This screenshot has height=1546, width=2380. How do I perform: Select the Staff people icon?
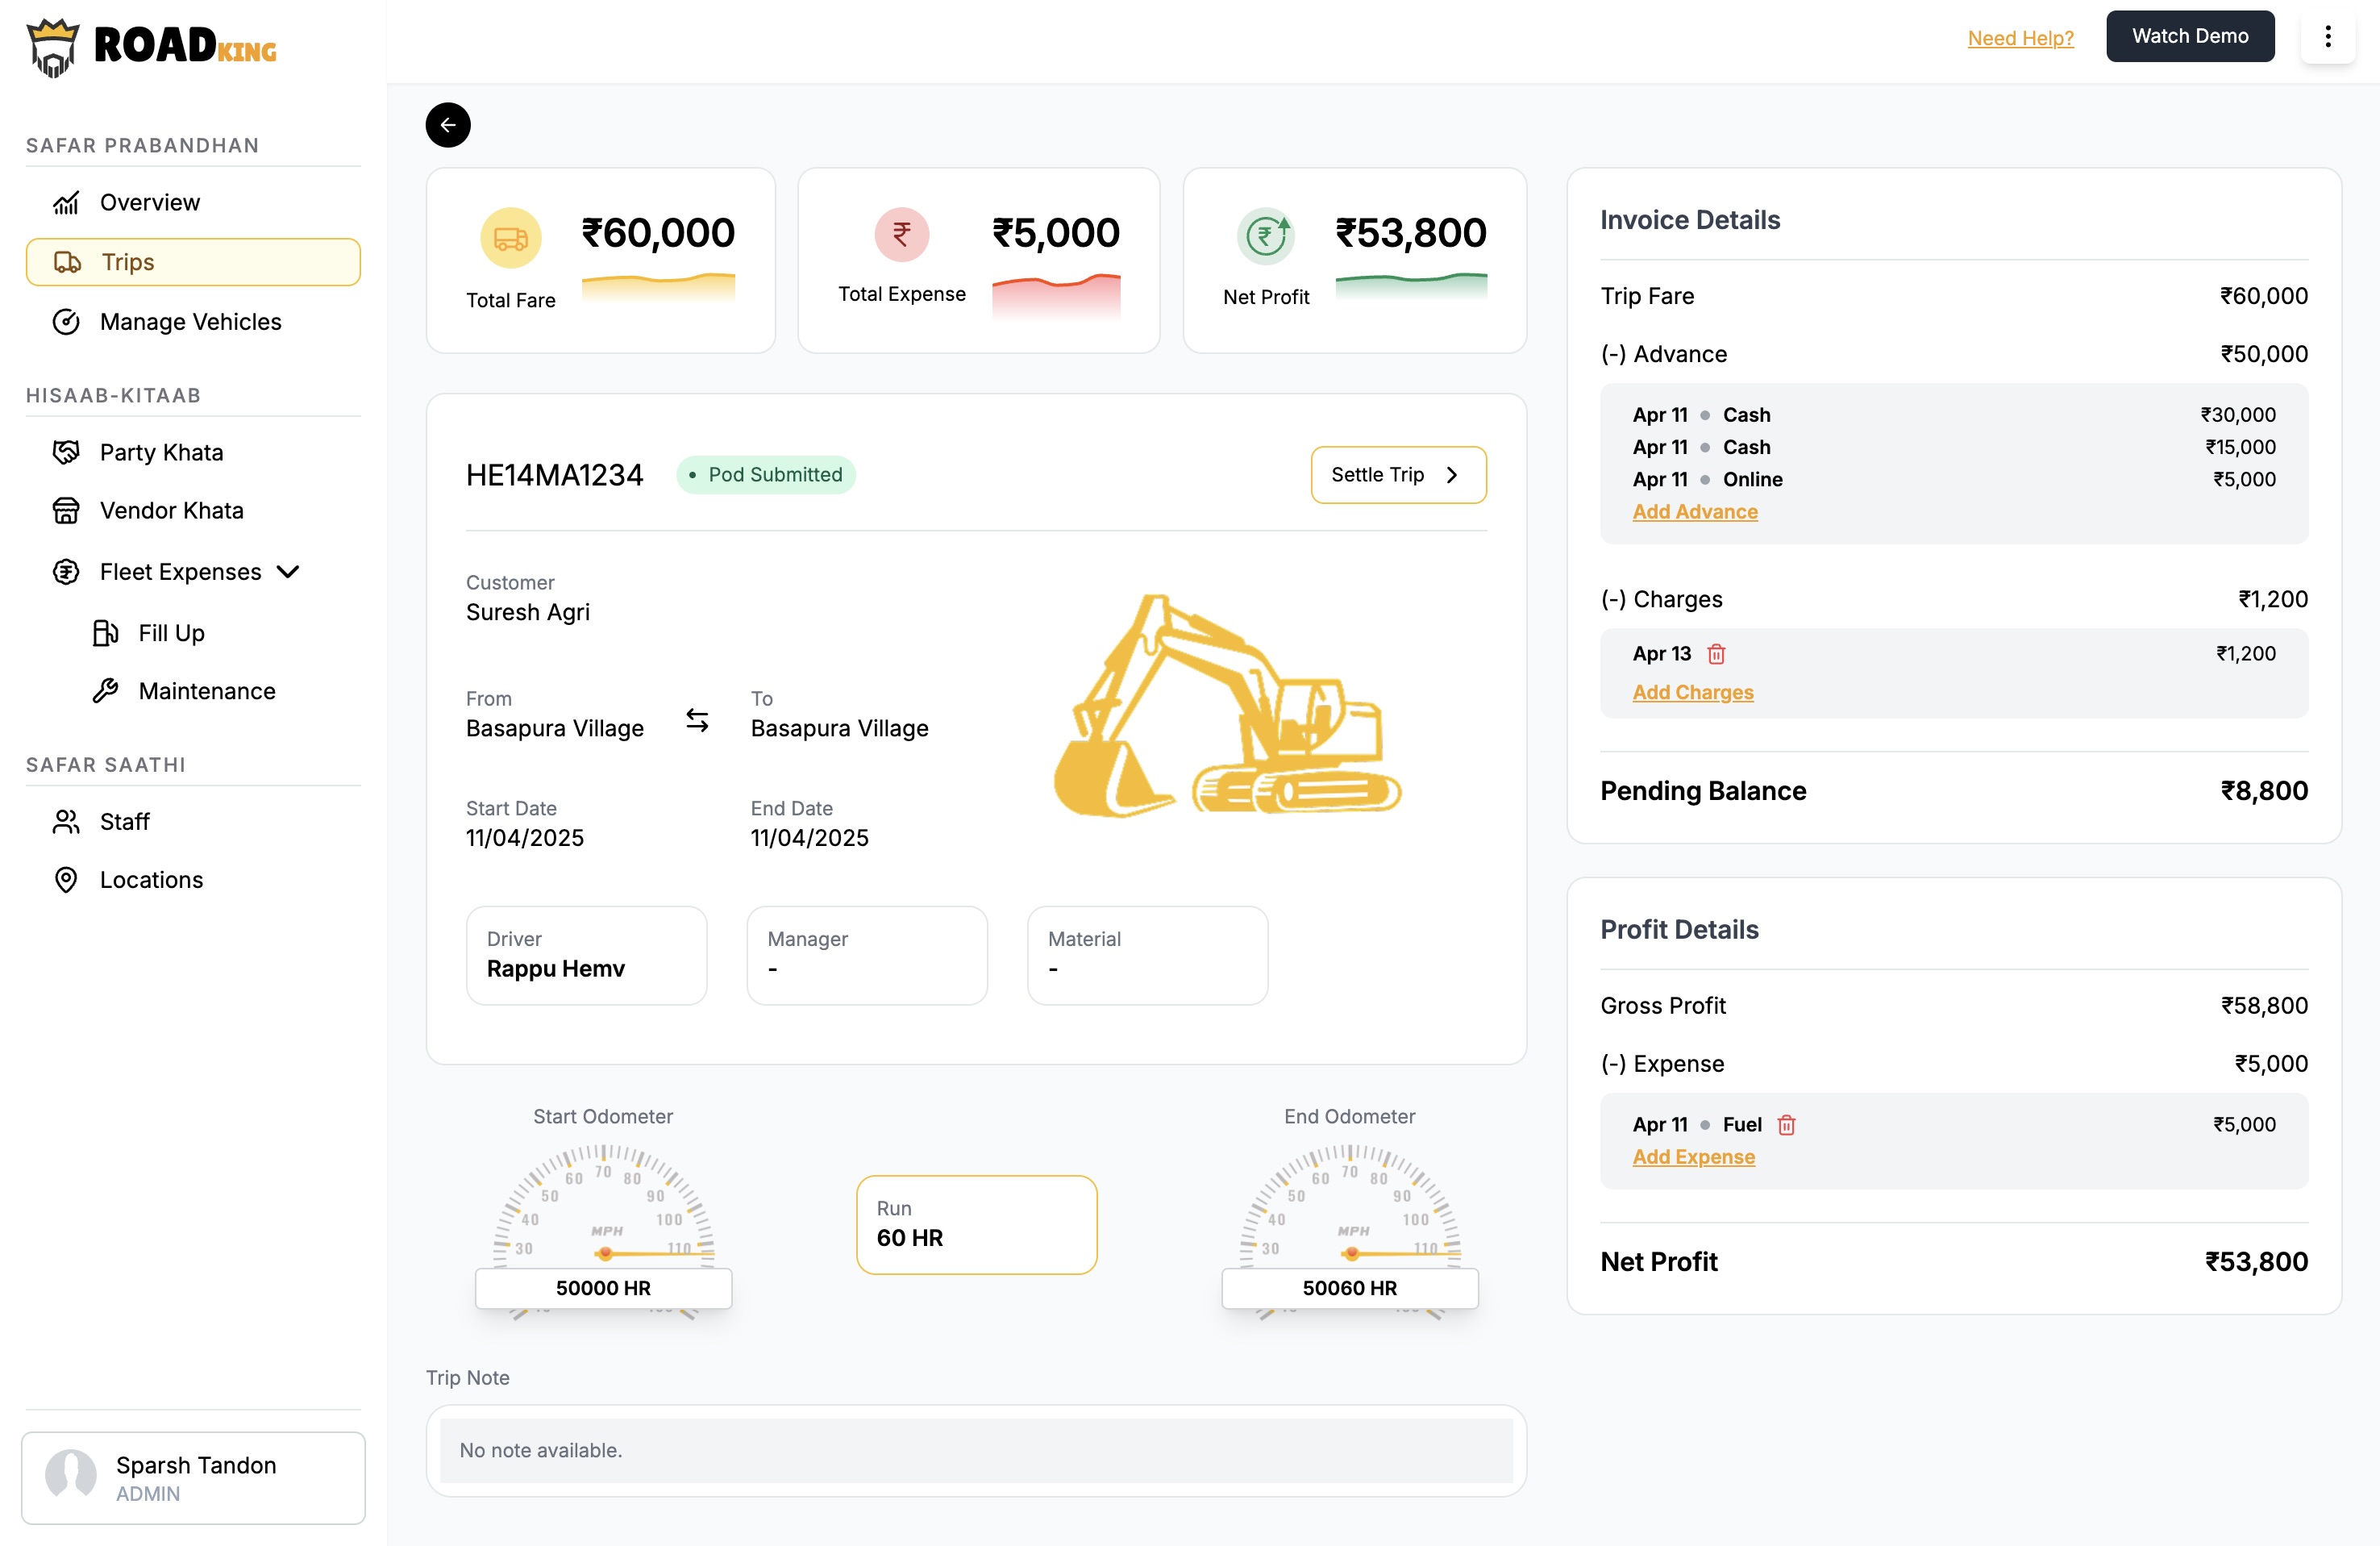tap(65, 821)
